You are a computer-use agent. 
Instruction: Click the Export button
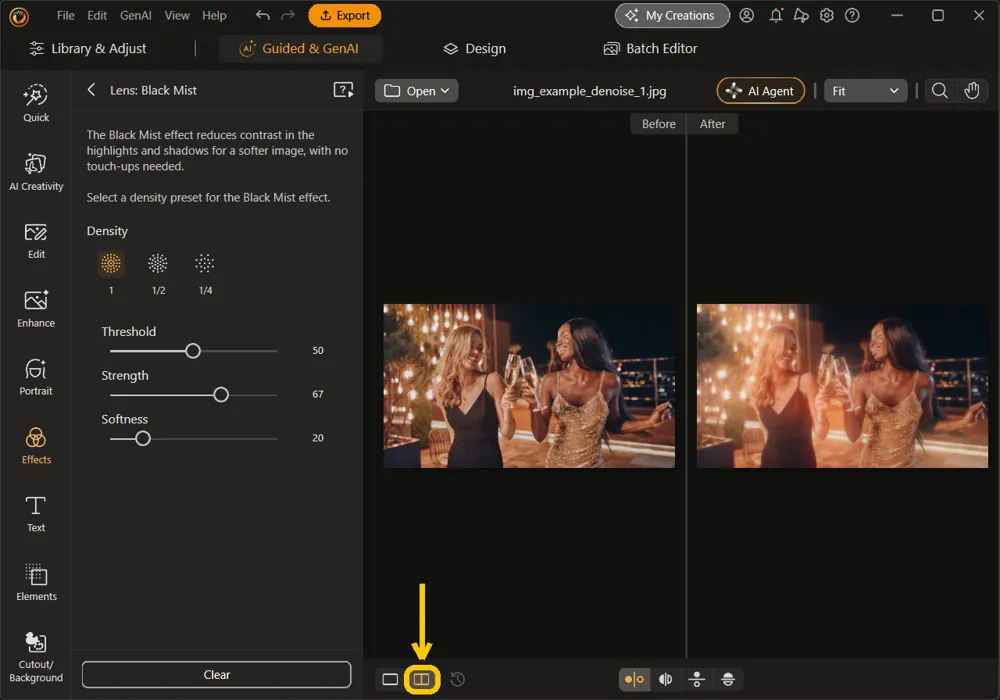[x=344, y=15]
